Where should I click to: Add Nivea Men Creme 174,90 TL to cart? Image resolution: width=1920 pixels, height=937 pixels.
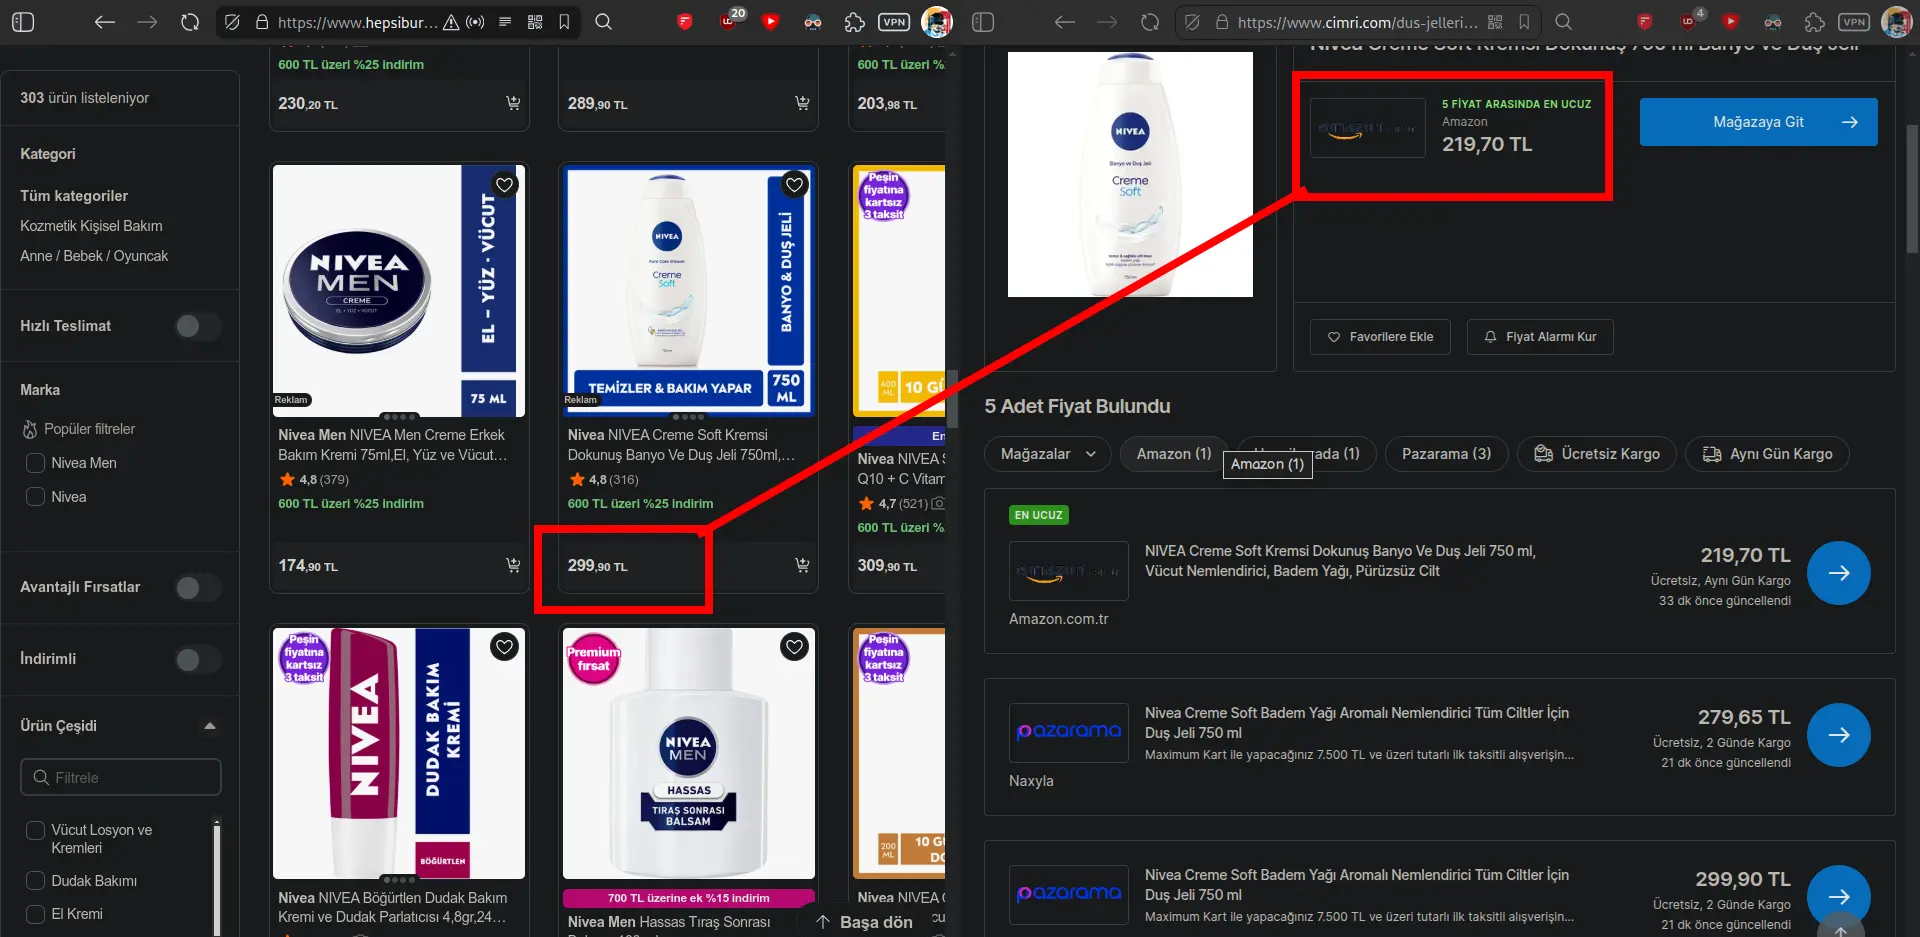point(513,565)
